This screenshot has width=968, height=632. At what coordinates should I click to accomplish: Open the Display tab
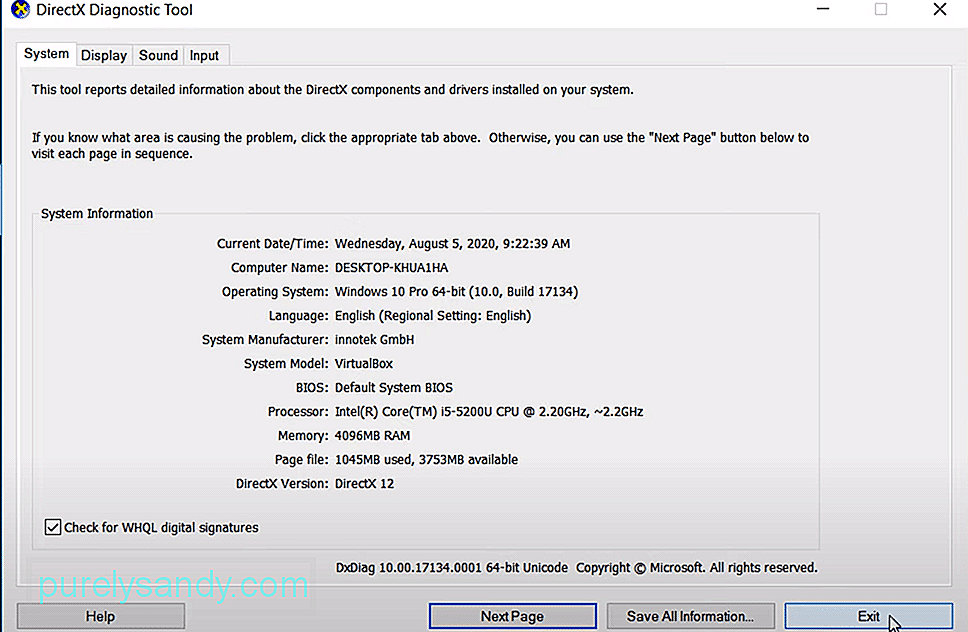pos(104,56)
